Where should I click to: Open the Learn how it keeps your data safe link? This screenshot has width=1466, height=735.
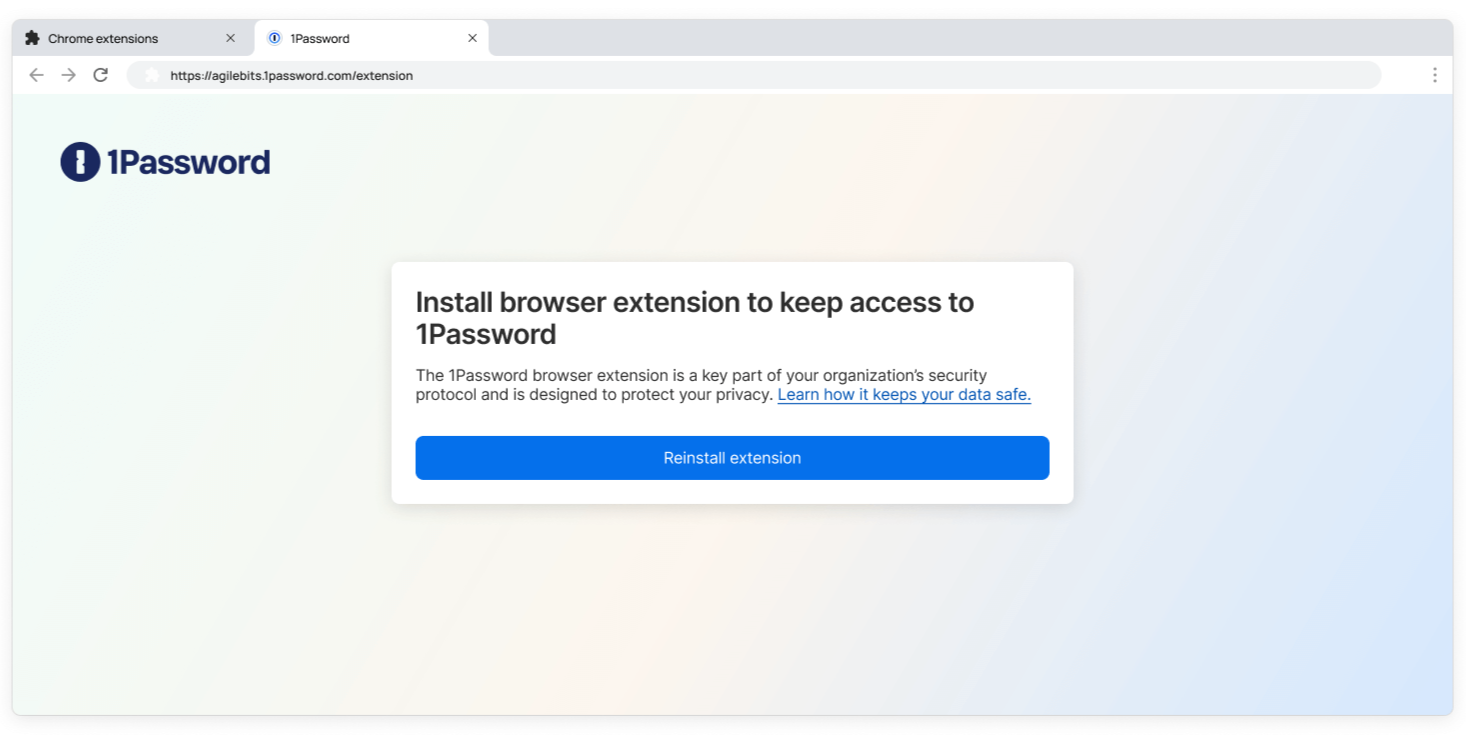click(903, 394)
